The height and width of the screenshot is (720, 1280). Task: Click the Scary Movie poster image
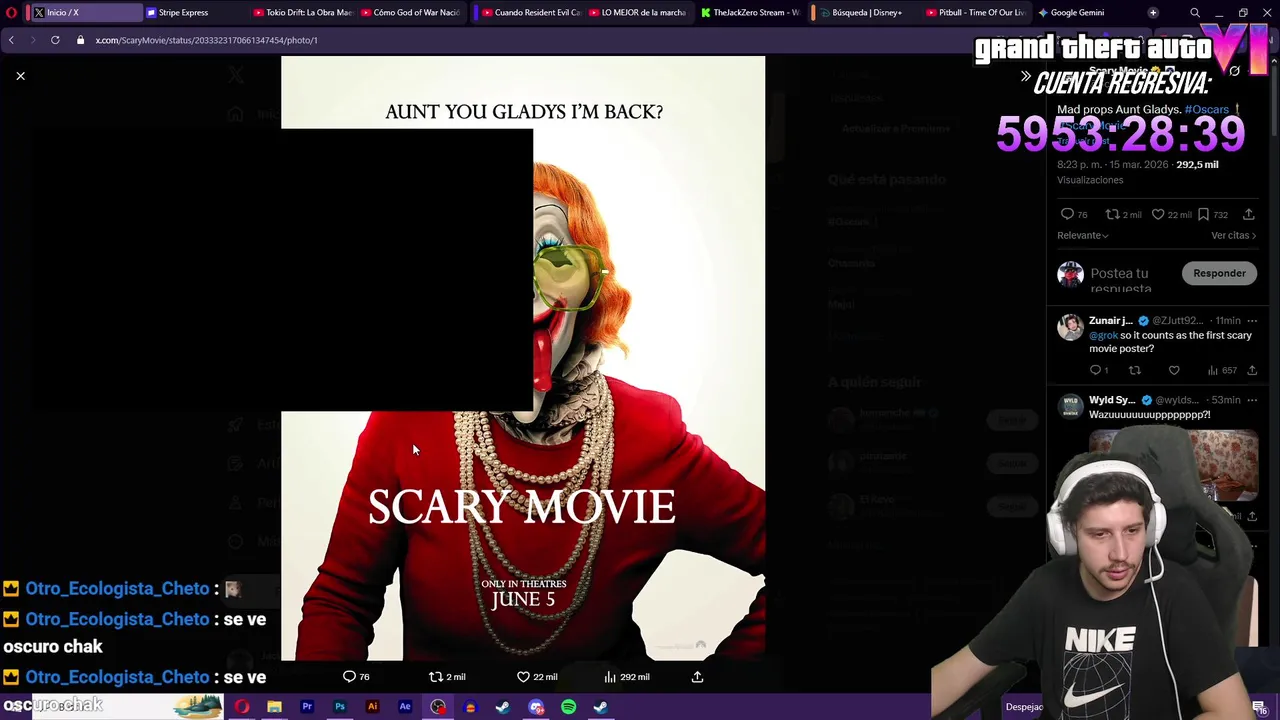pos(523,358)
